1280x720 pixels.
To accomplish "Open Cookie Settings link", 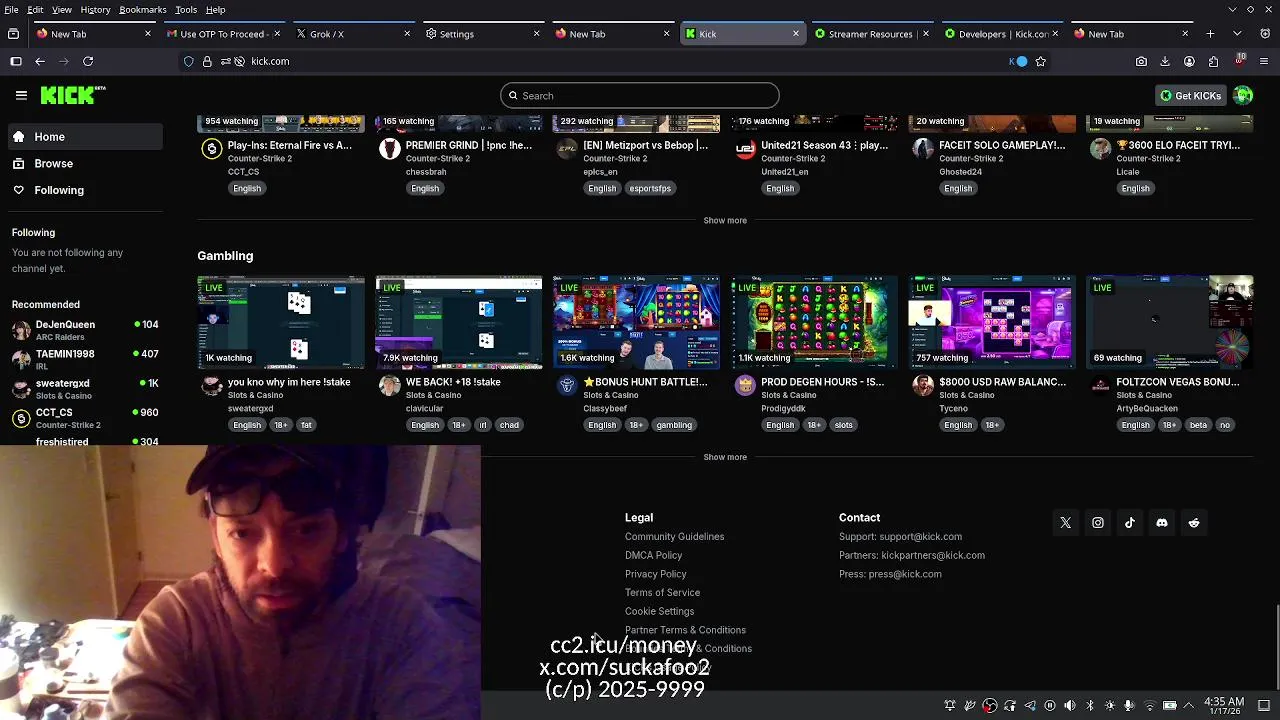I will [x=659, y=611].
